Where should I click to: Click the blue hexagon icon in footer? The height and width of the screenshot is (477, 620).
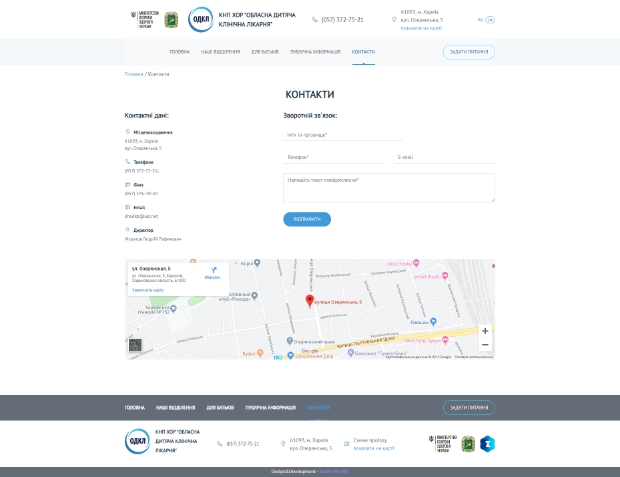point(488,443)
